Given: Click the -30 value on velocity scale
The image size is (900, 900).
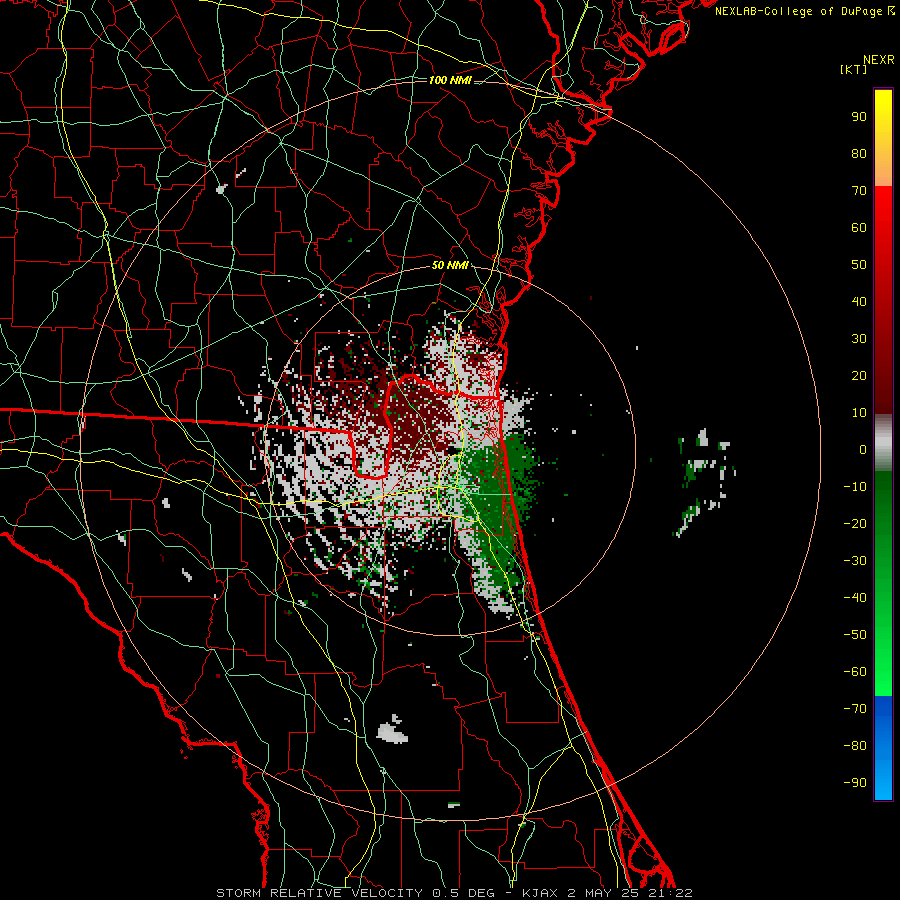Looking at the screenshot, I should coord(855,561).
